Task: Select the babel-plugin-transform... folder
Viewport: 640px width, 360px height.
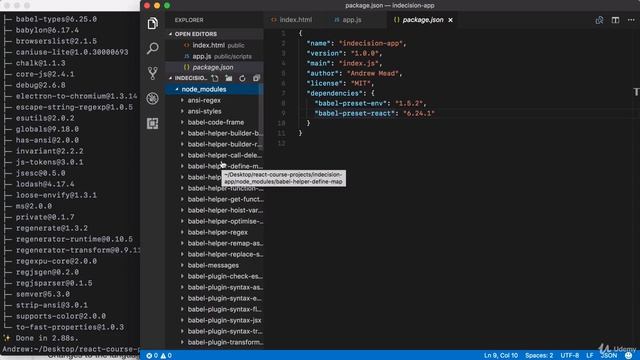Action: (214, 342)
